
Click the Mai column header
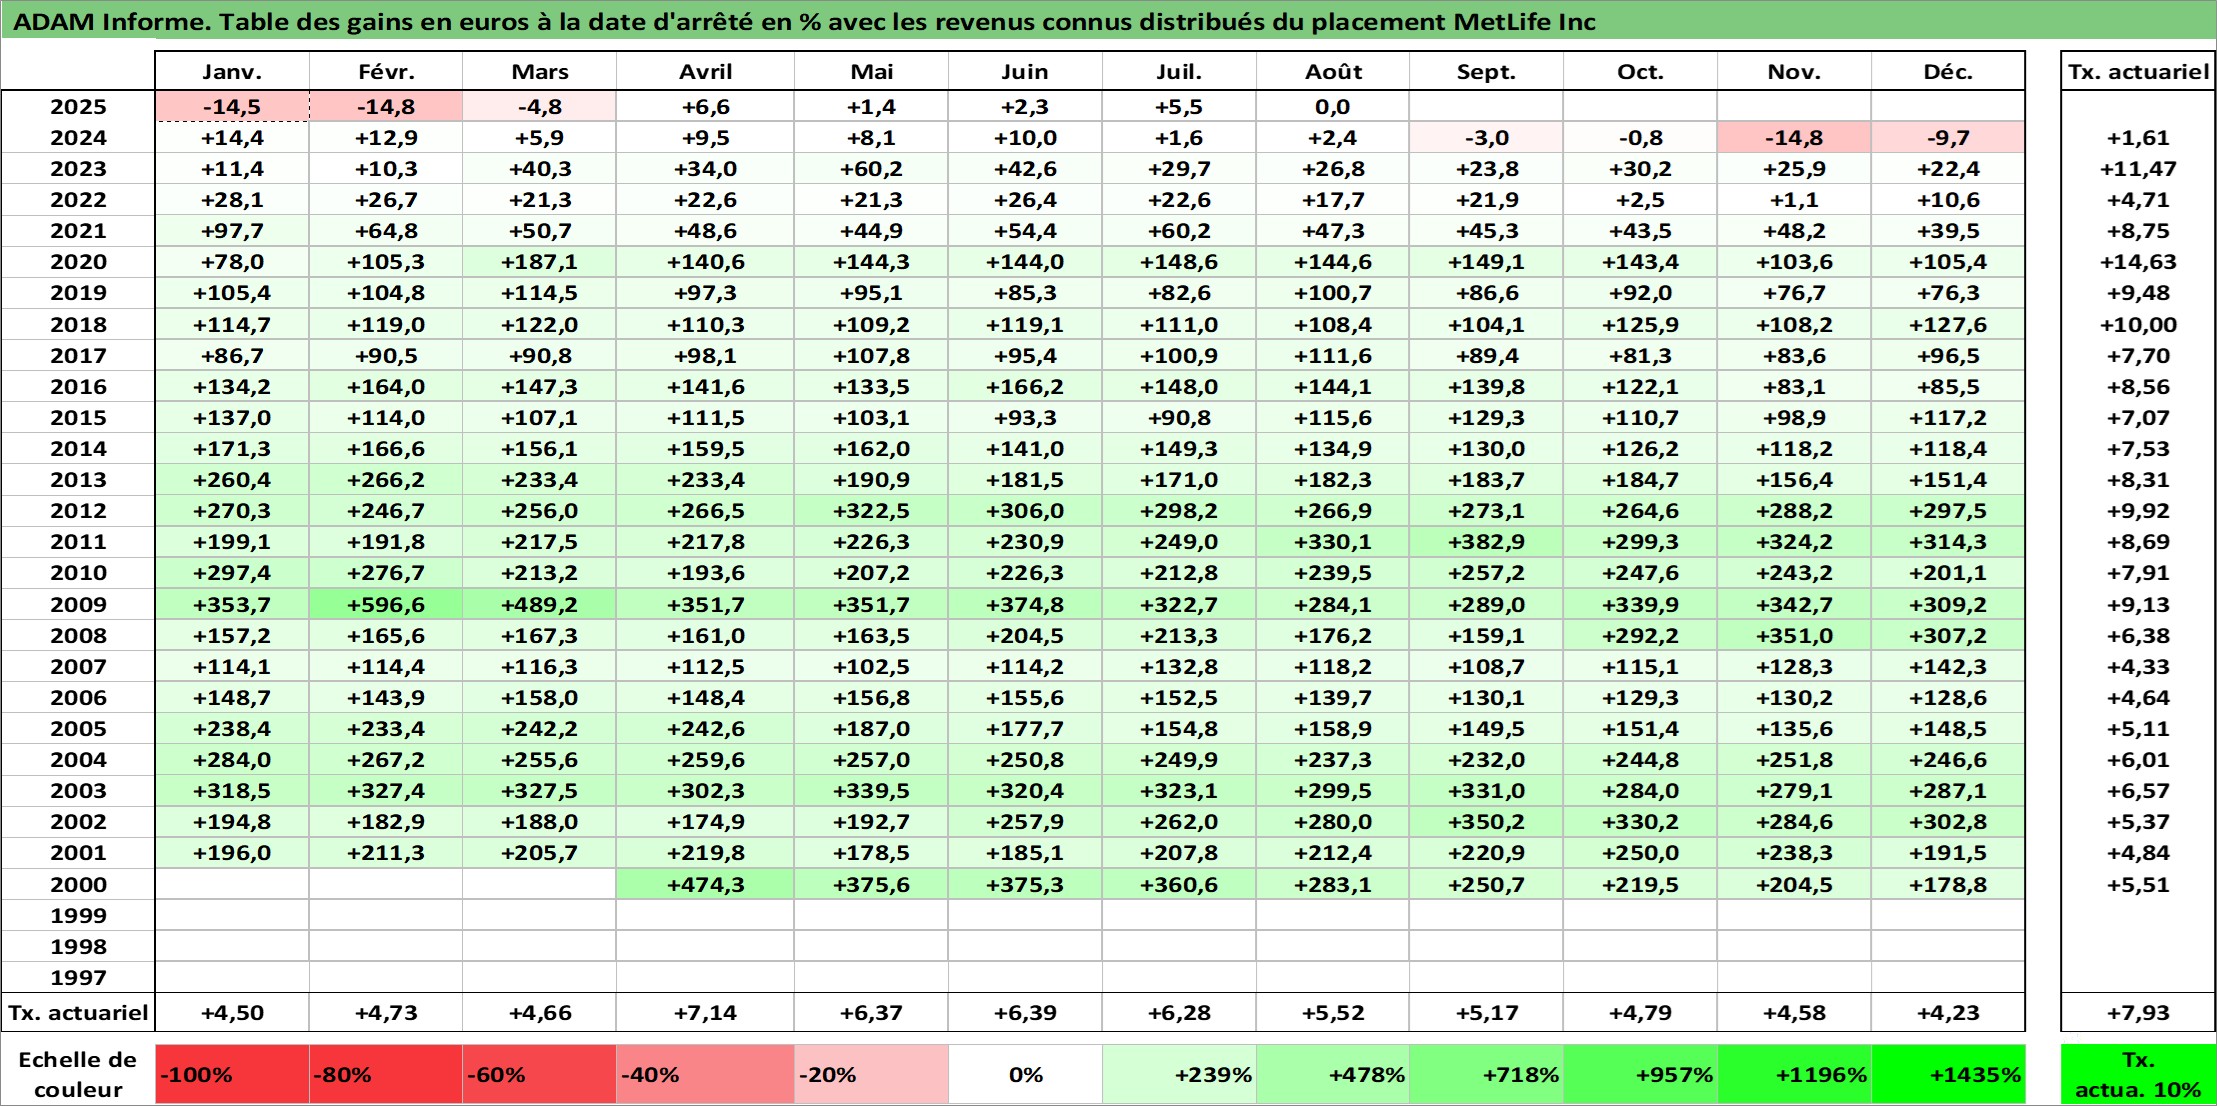point(872,72)
